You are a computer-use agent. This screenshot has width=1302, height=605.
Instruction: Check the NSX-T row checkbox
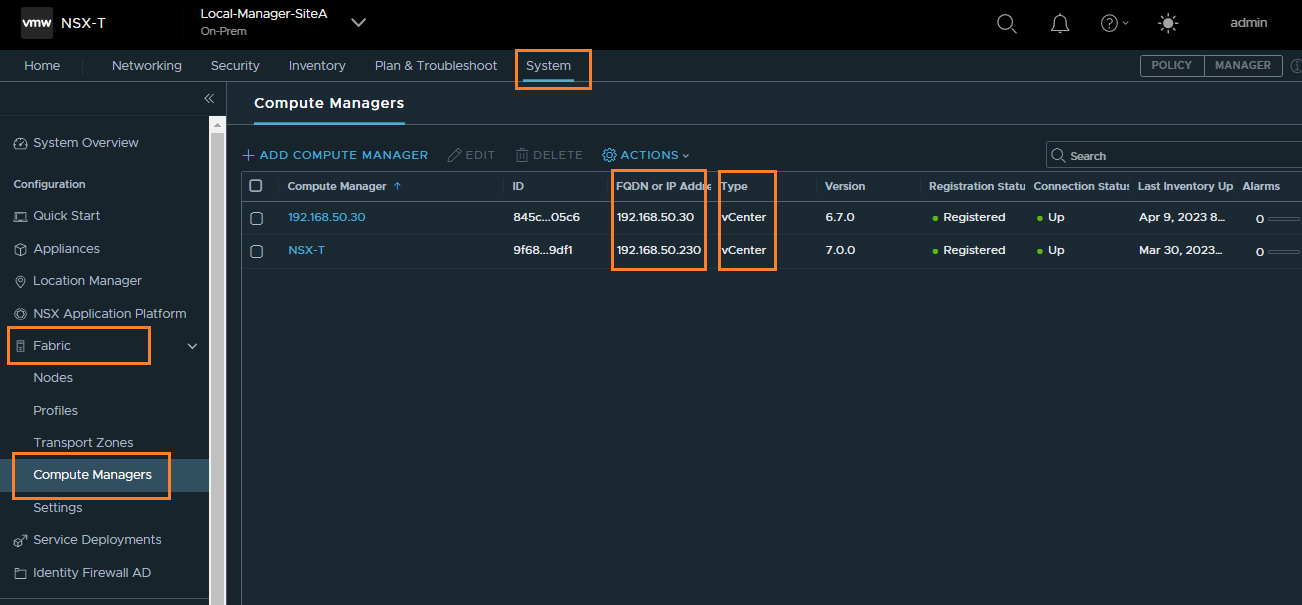256,251
